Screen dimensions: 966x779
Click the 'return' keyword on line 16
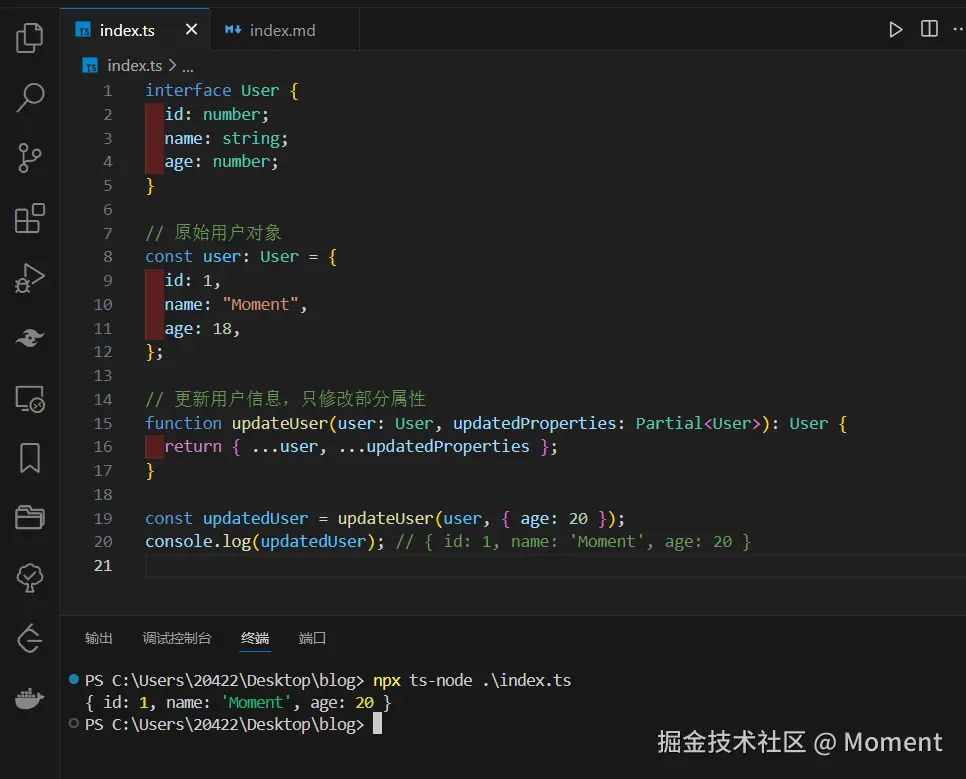coord(193,446)
